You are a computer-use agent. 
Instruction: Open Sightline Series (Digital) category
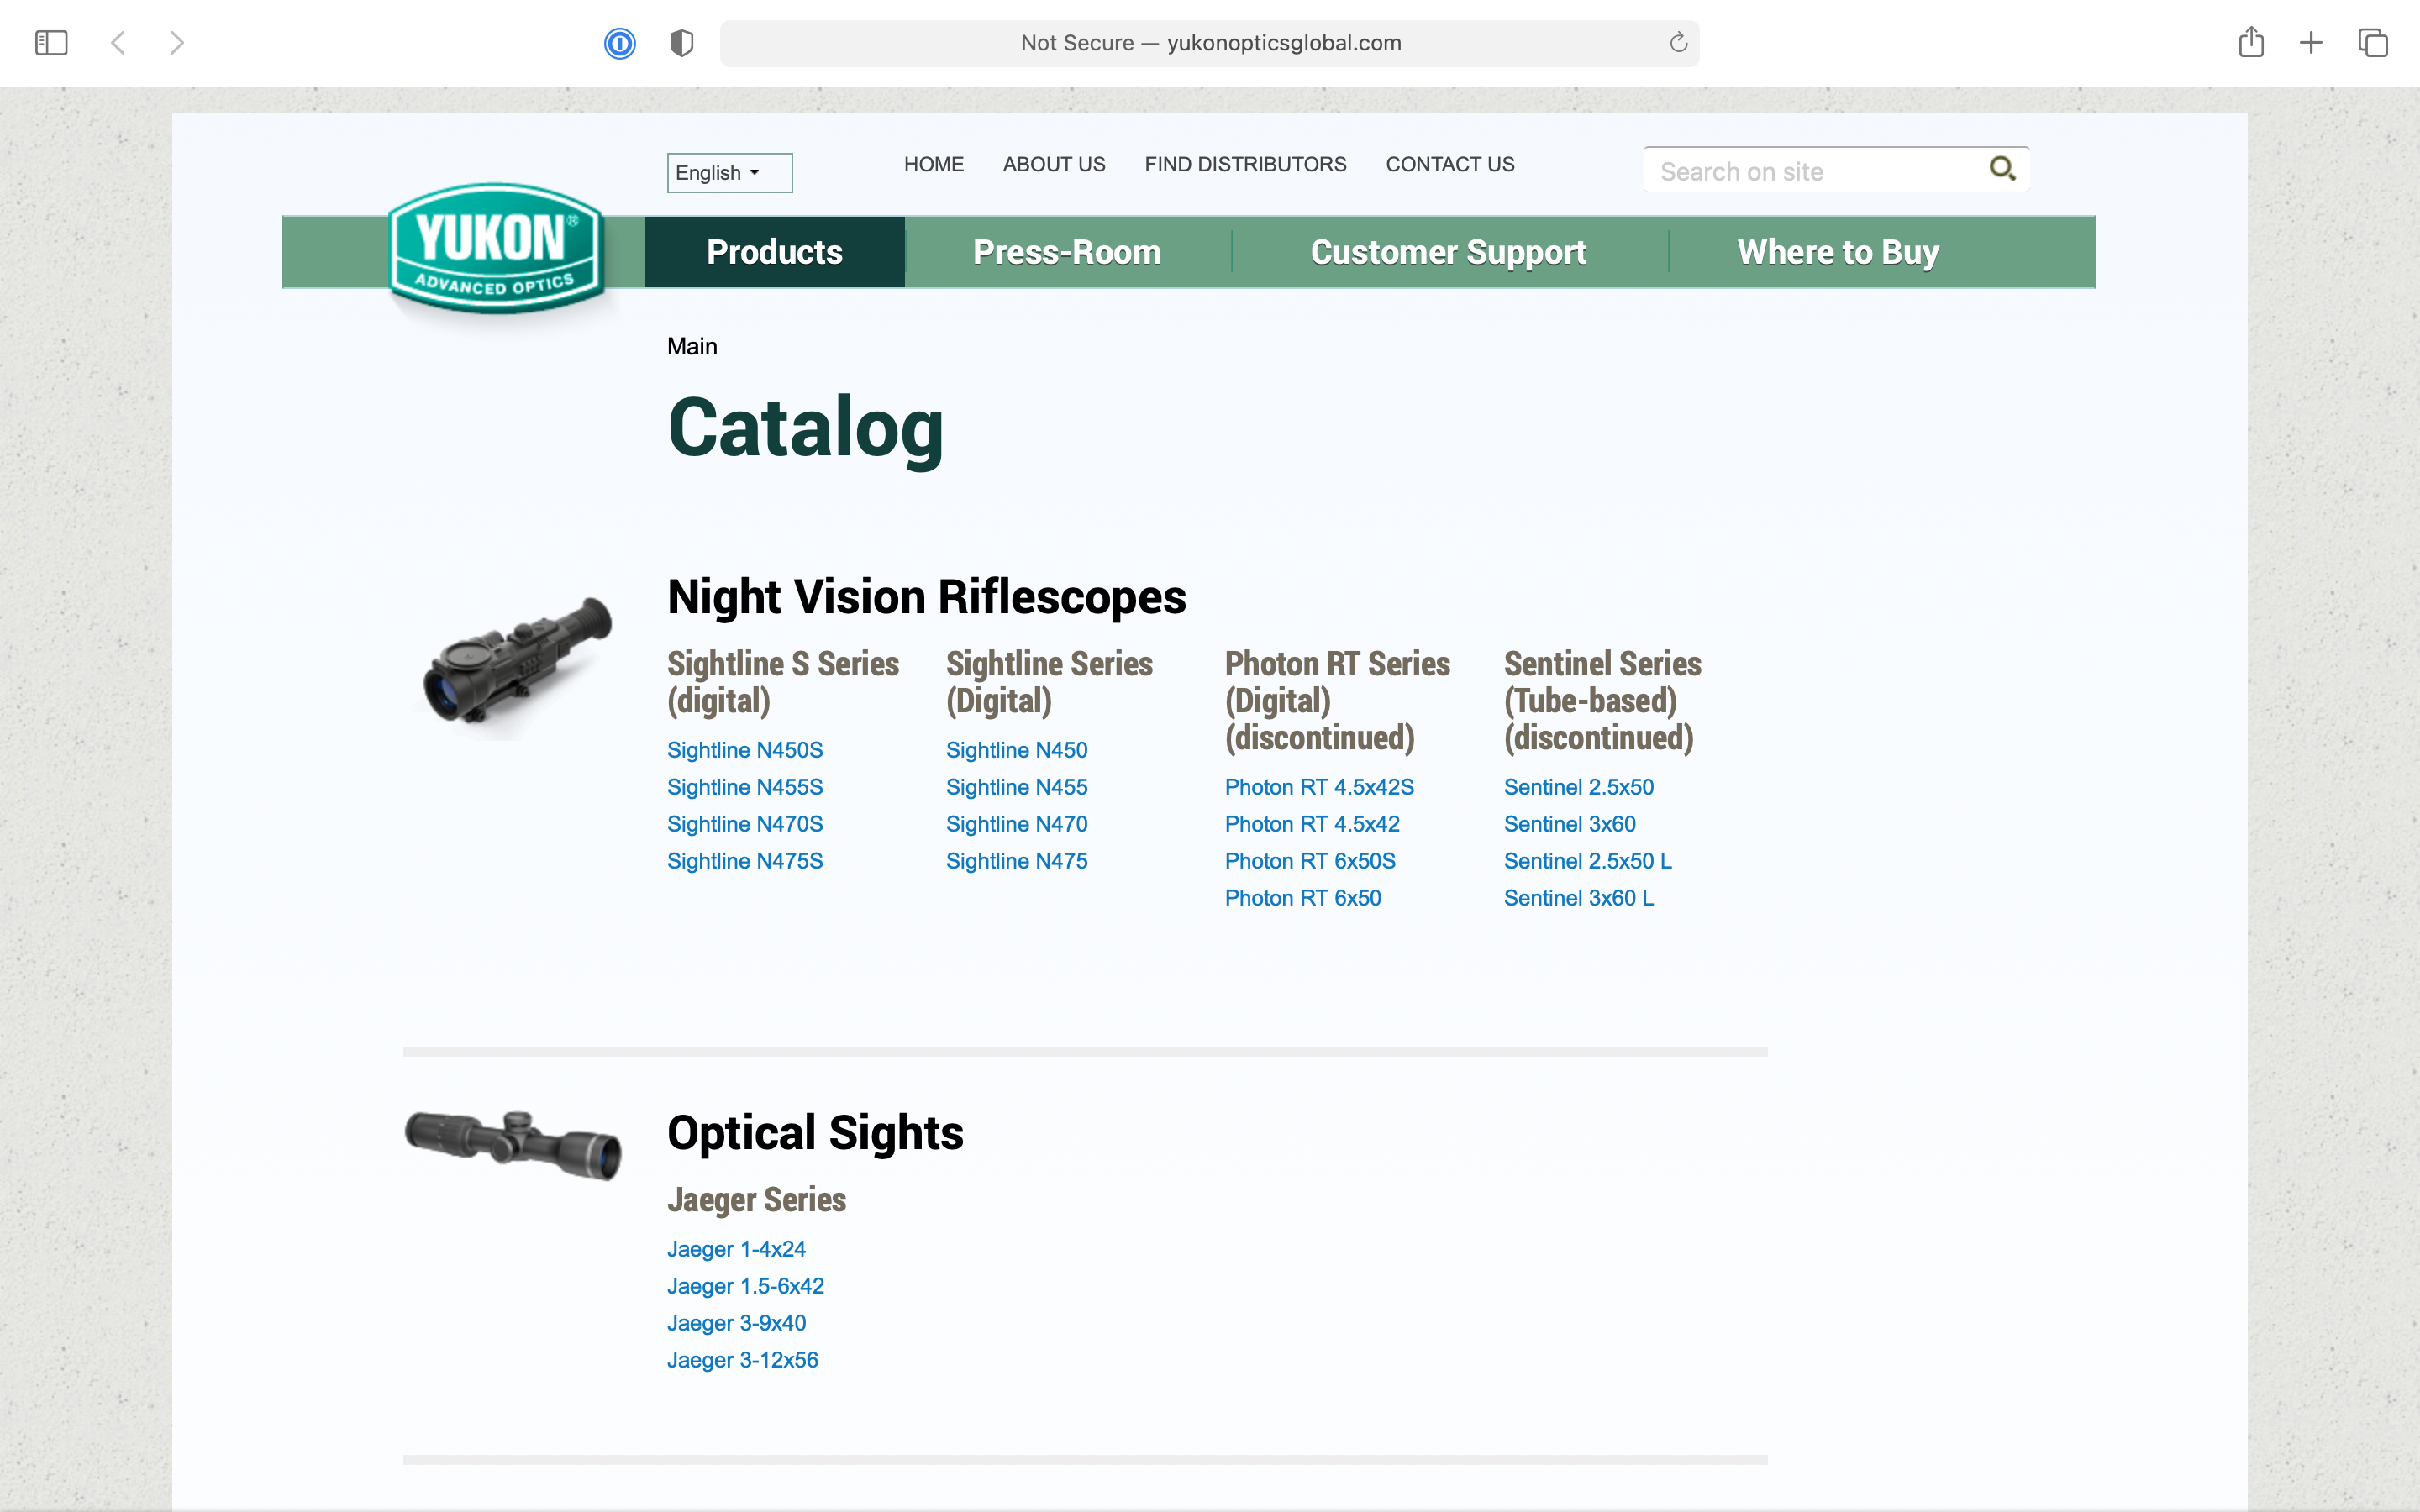1049,682
